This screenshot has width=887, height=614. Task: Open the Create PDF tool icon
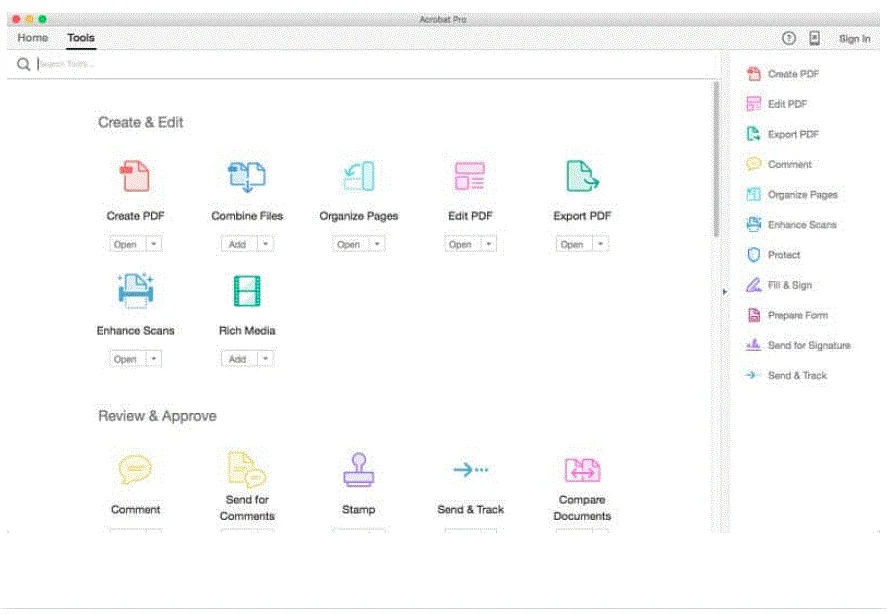135,176
